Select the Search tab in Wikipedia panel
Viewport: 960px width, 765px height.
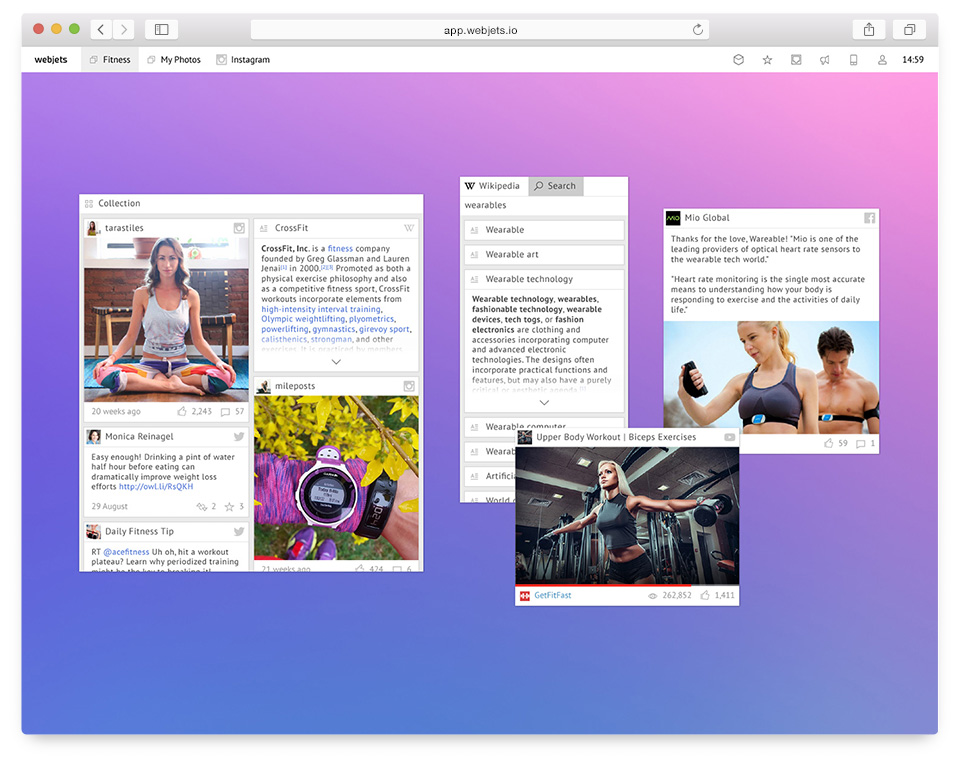pos(556,185)
